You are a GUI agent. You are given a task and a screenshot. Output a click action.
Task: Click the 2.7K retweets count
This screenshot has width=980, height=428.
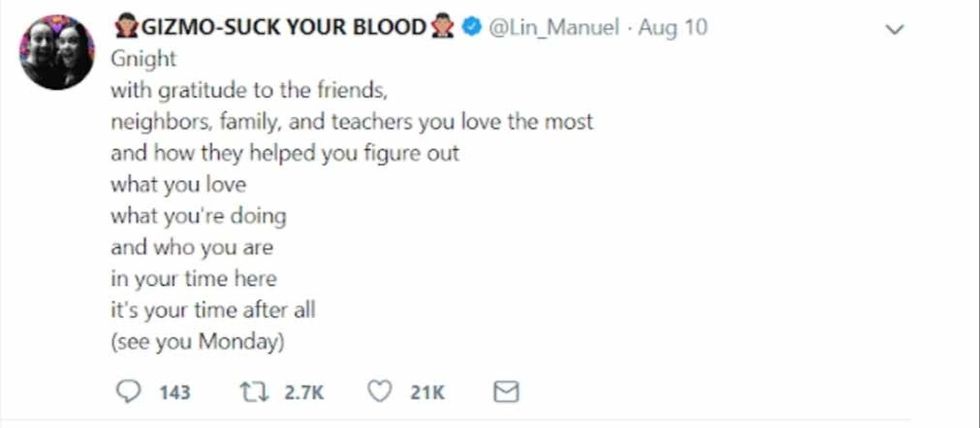coord(304,393)
